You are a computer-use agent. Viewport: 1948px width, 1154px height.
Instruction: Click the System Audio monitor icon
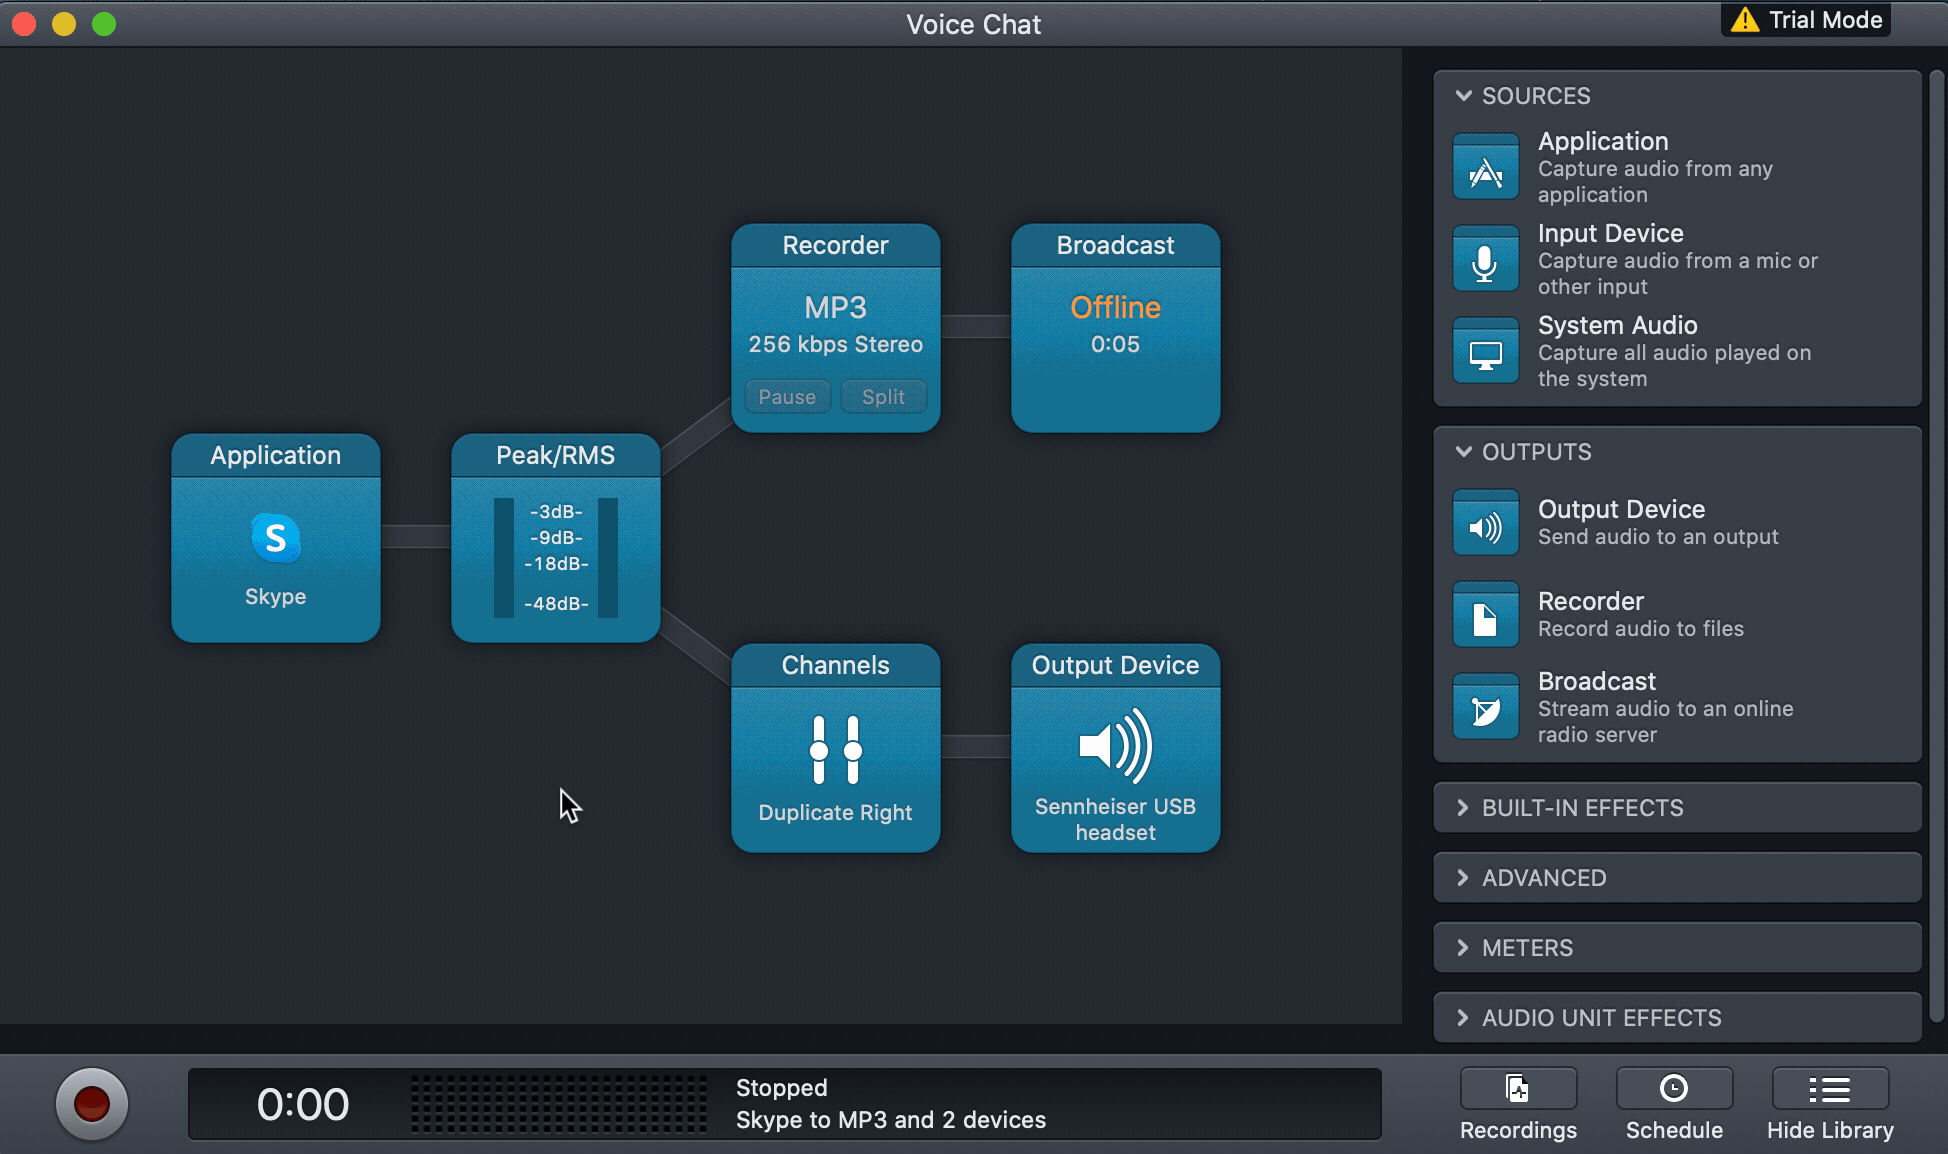[1485, 351]
